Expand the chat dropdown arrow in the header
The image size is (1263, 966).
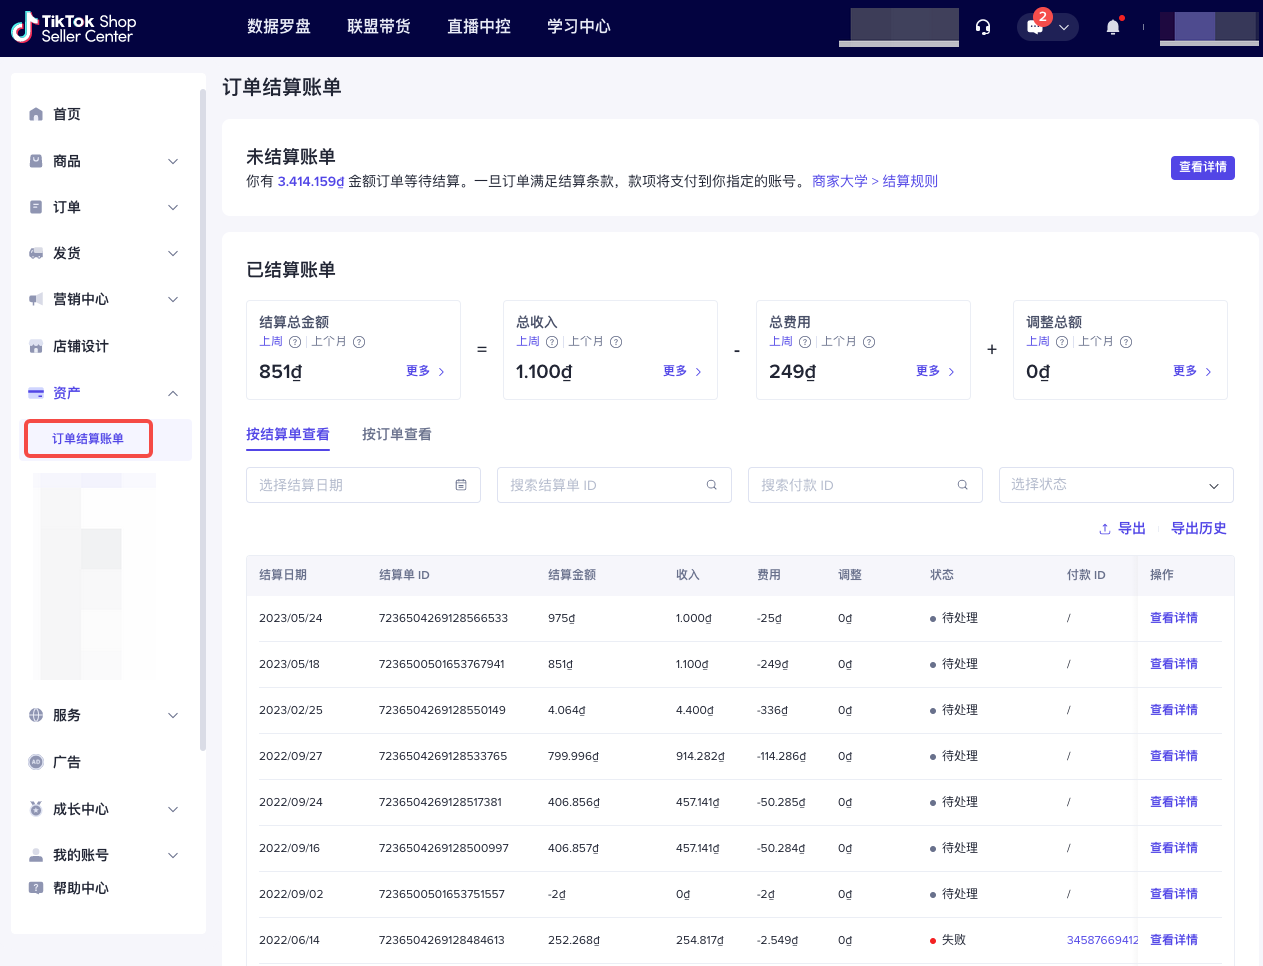click(1064, 27)
